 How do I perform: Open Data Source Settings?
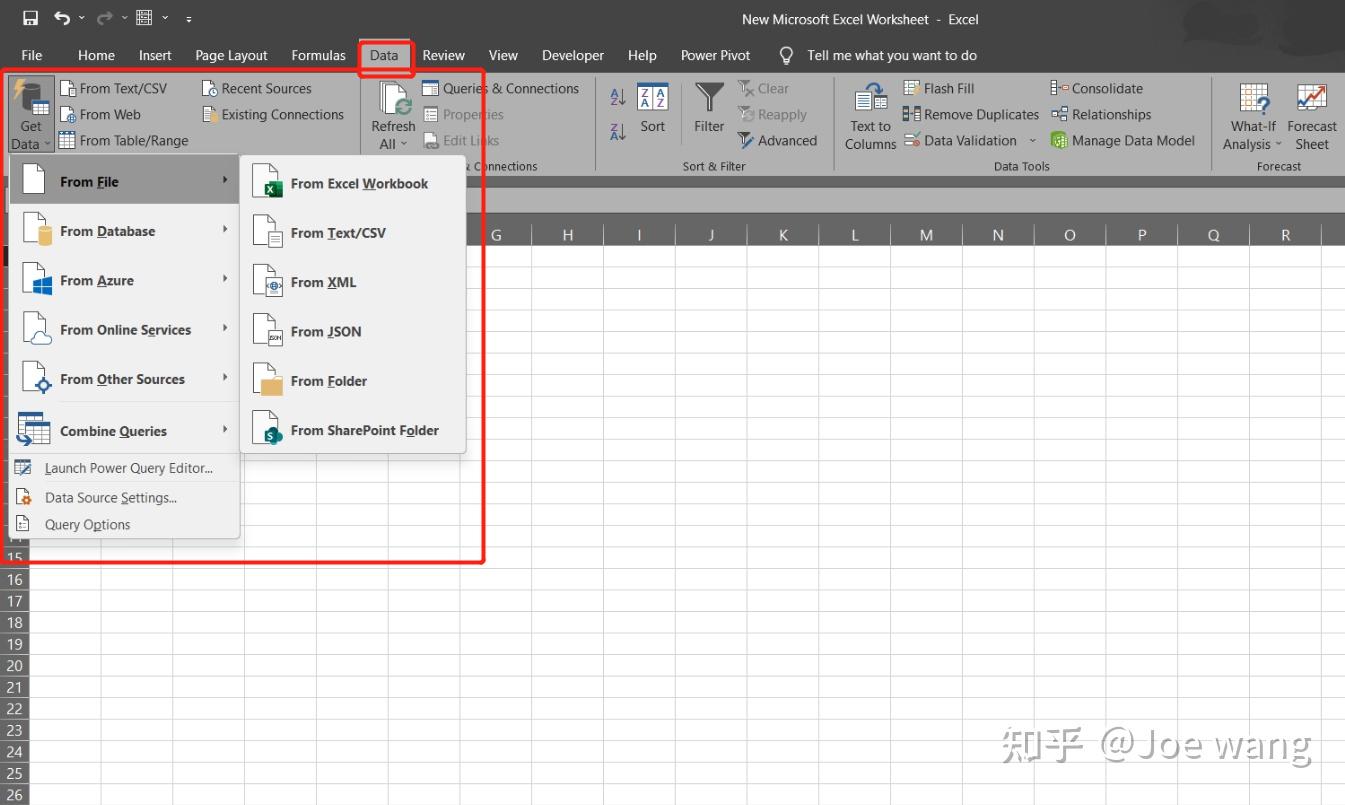[110, 497]
